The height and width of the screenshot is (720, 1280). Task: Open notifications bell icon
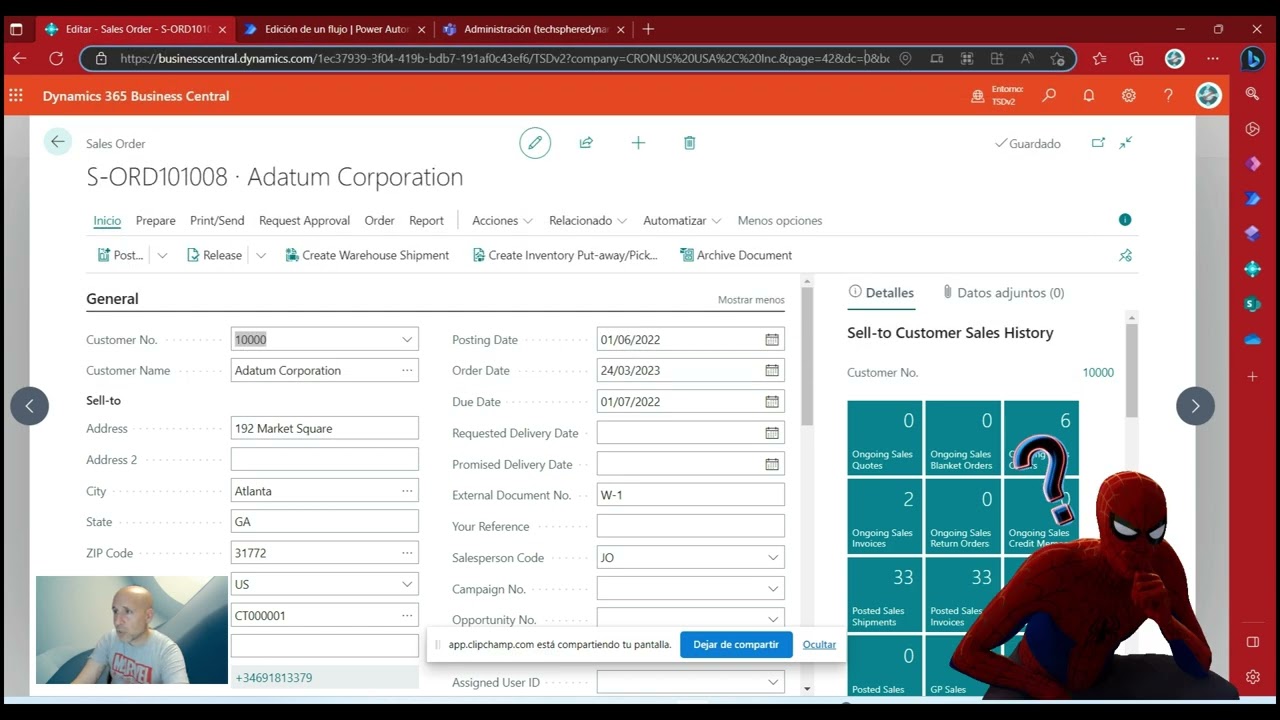point(1089,96)
